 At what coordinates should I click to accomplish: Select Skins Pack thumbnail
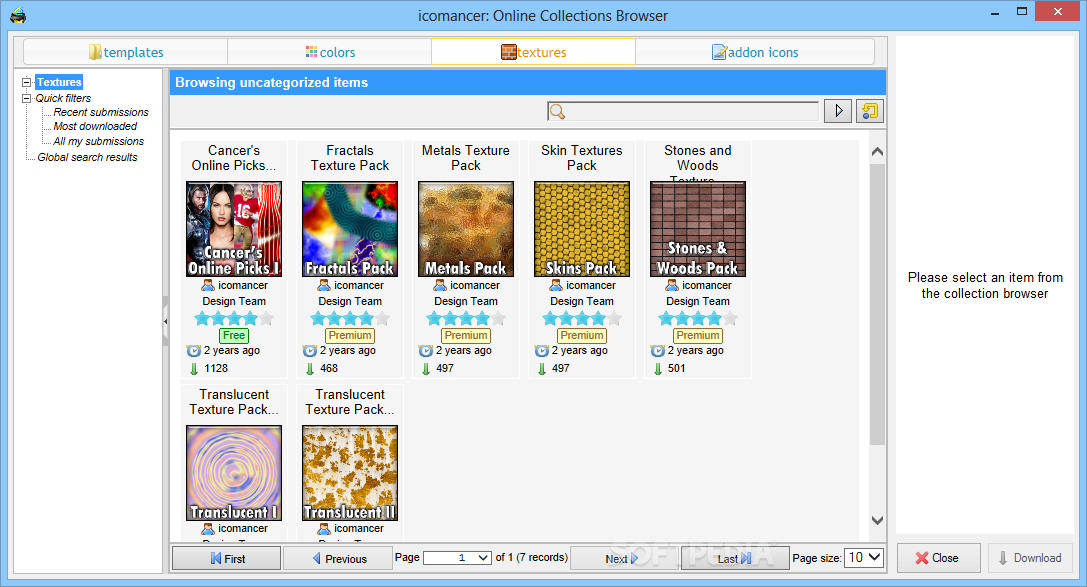tap(582, 229)
